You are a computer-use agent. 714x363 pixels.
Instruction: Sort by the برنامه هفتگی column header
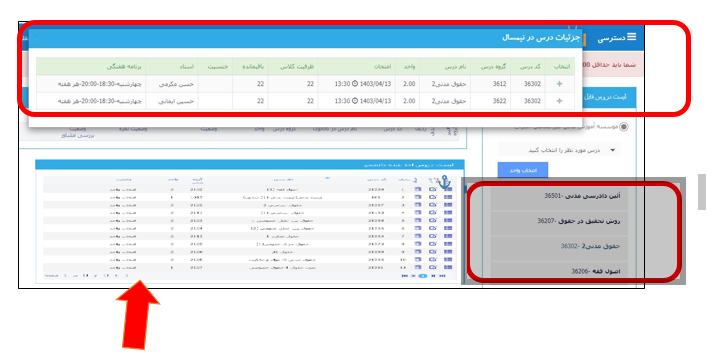click(x=124, y=66)
